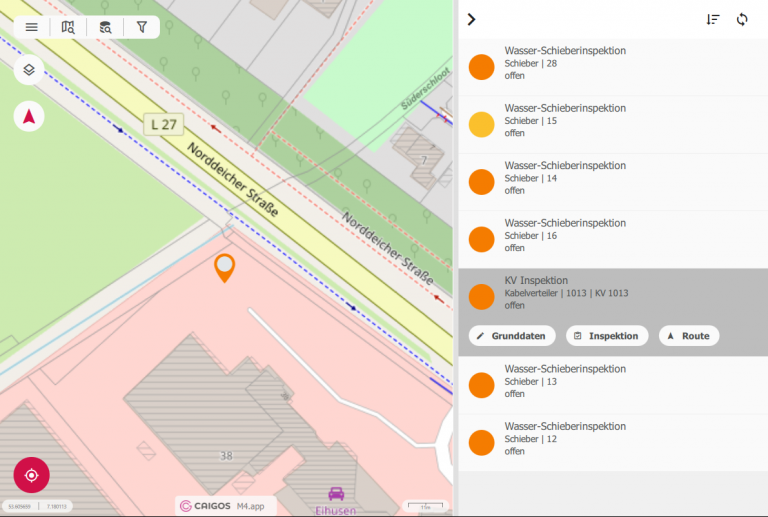
Task: Click building number 38 on the map
Action: [x=226, y=456]
